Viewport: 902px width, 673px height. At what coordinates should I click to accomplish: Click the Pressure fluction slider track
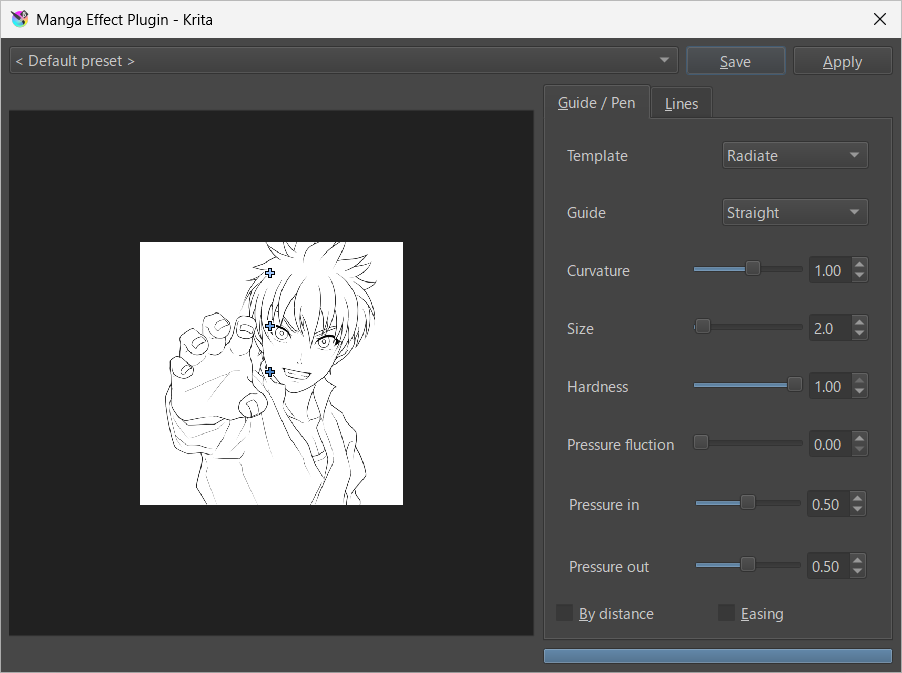(750, 443)
